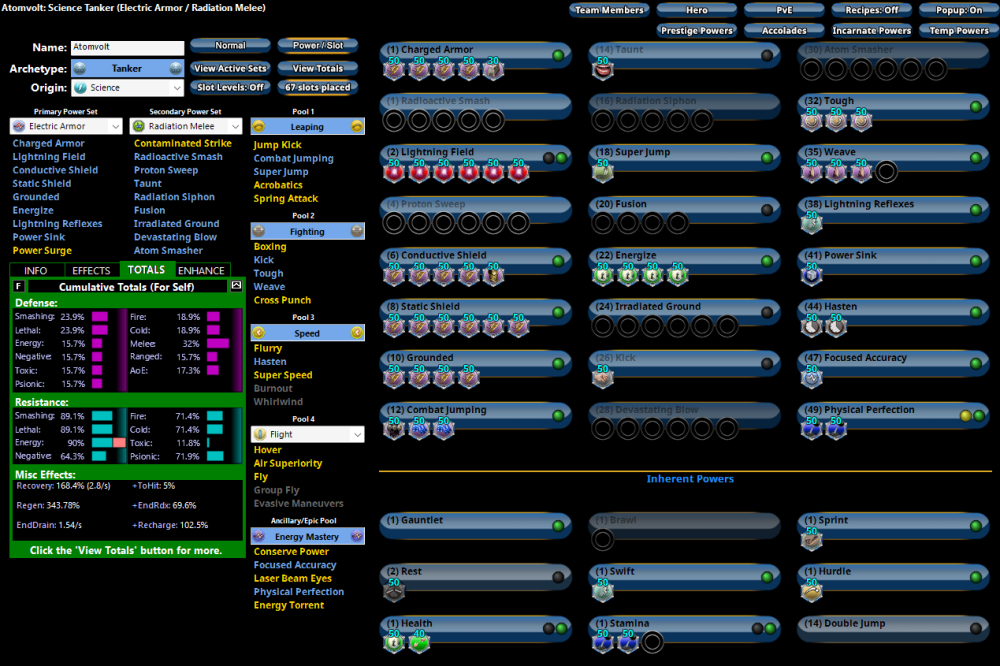The height and width of the screenshot is (666, 1000).
Task: Toggle the green indicator on Charged Armor
Action: pyautogui.click(x=558, y=55)
